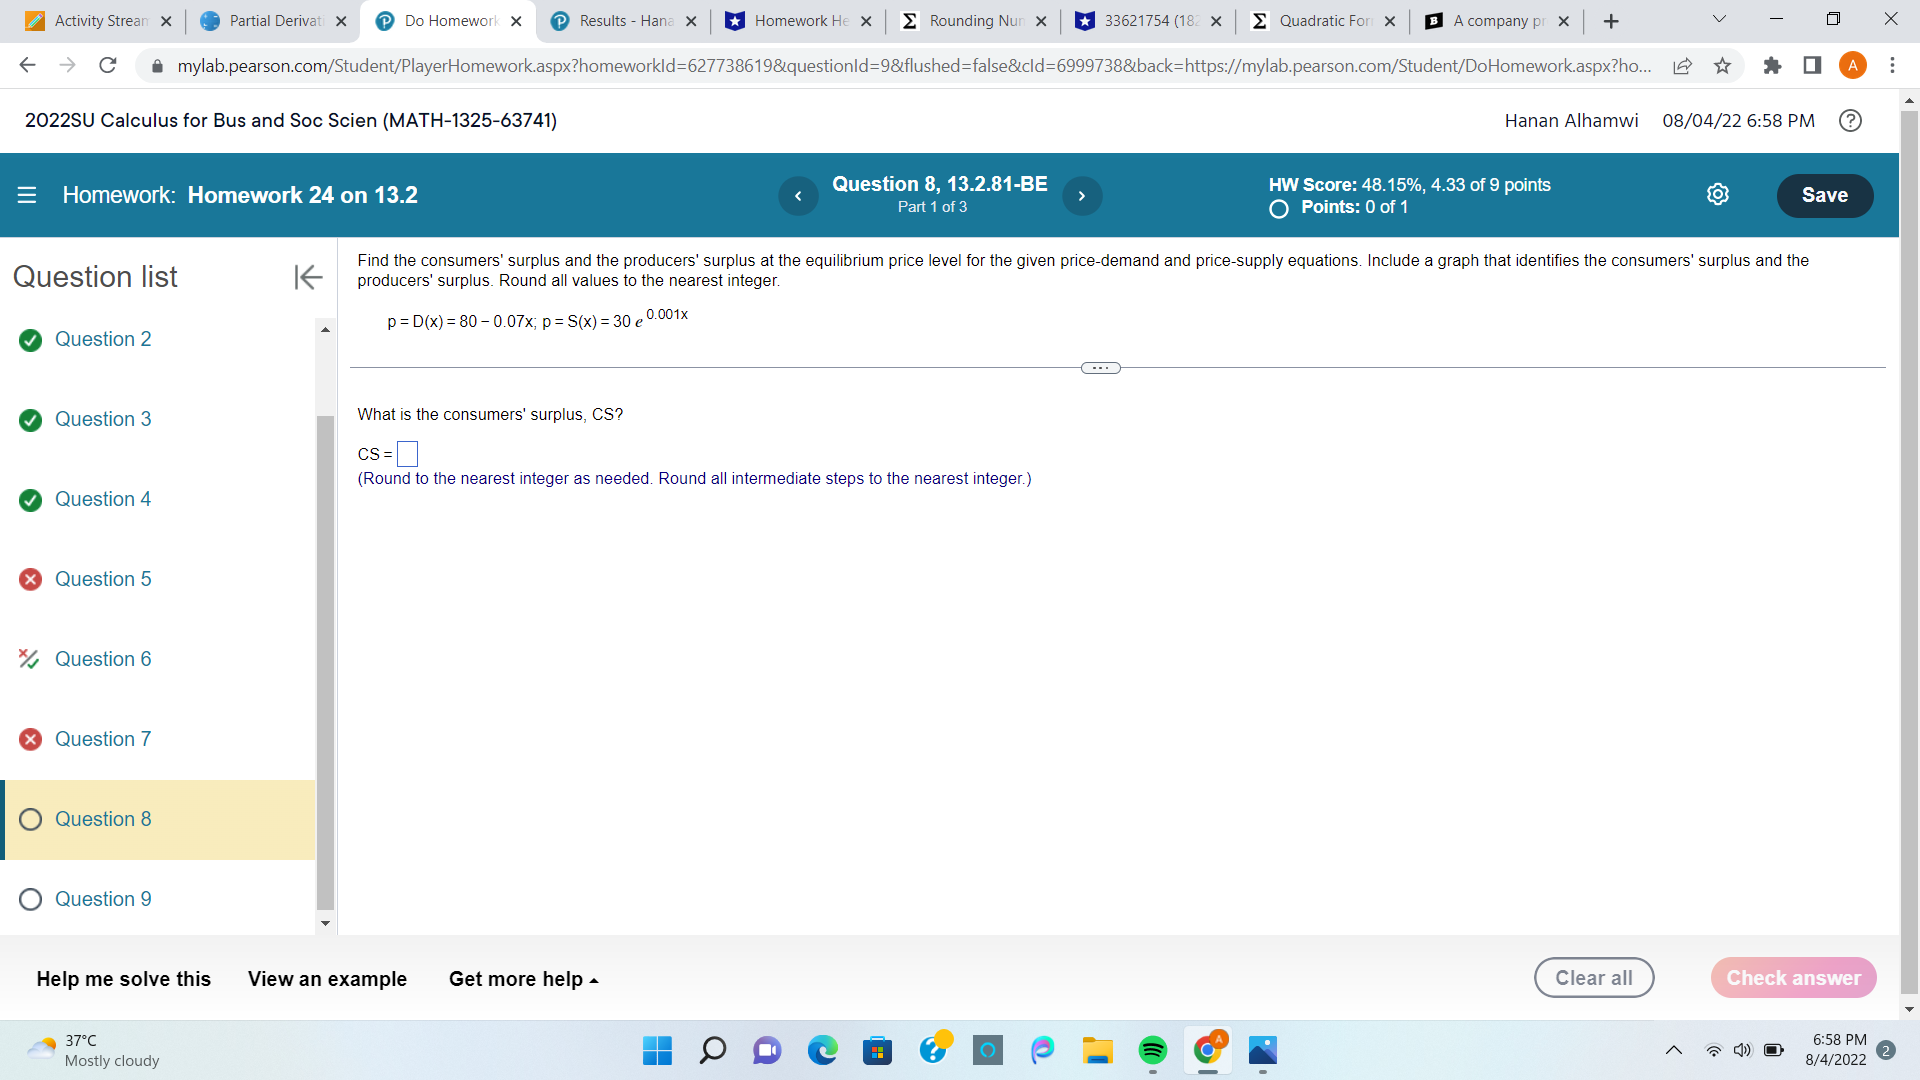Viewport: 1920px width, 1080px height.
Task: Click the CS answer input box
Action: pos(407,453)
